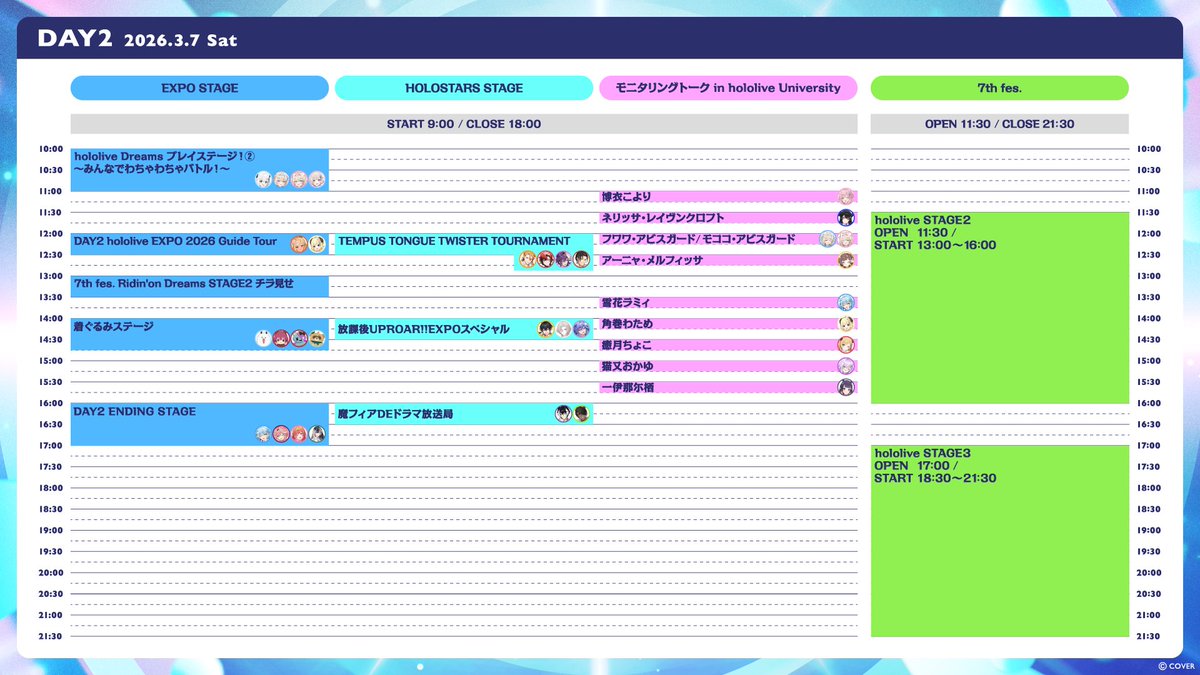1200x675 pixels.
Task: Click the 癒月ちょこ name text
Action: 627,345
